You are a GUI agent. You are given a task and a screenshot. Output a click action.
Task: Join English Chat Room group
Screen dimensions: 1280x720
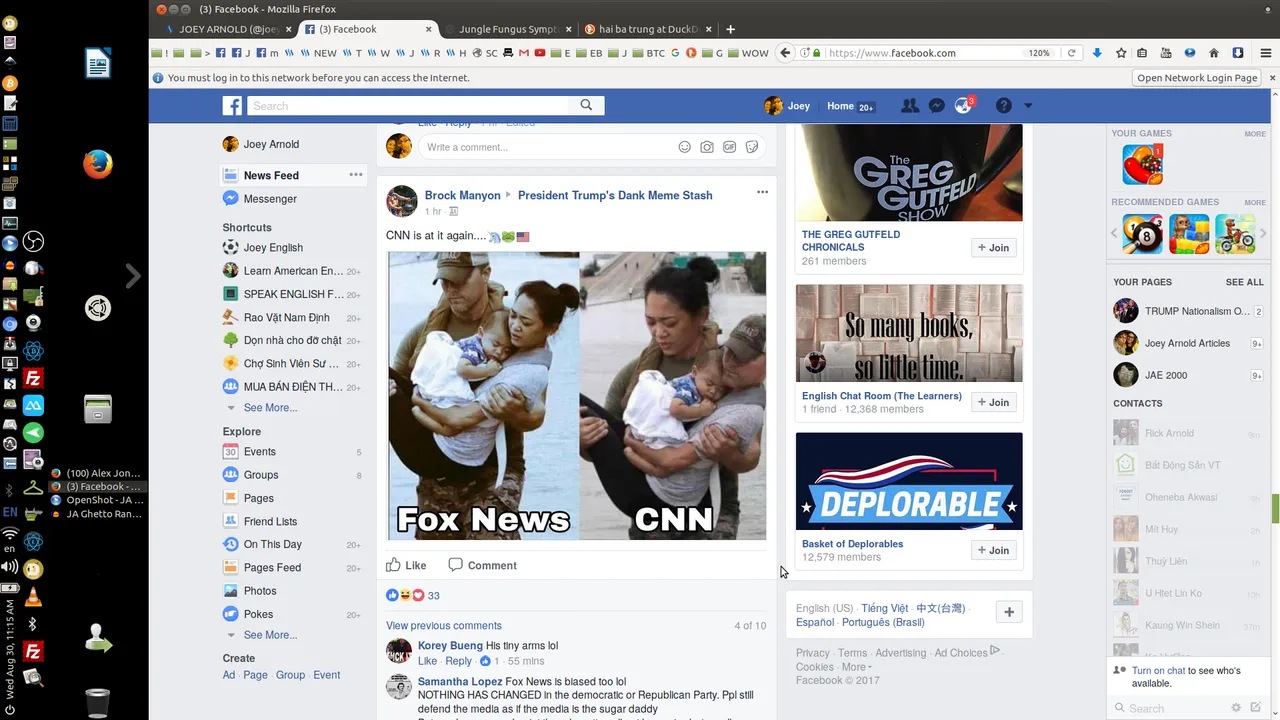tap(993, 402)
